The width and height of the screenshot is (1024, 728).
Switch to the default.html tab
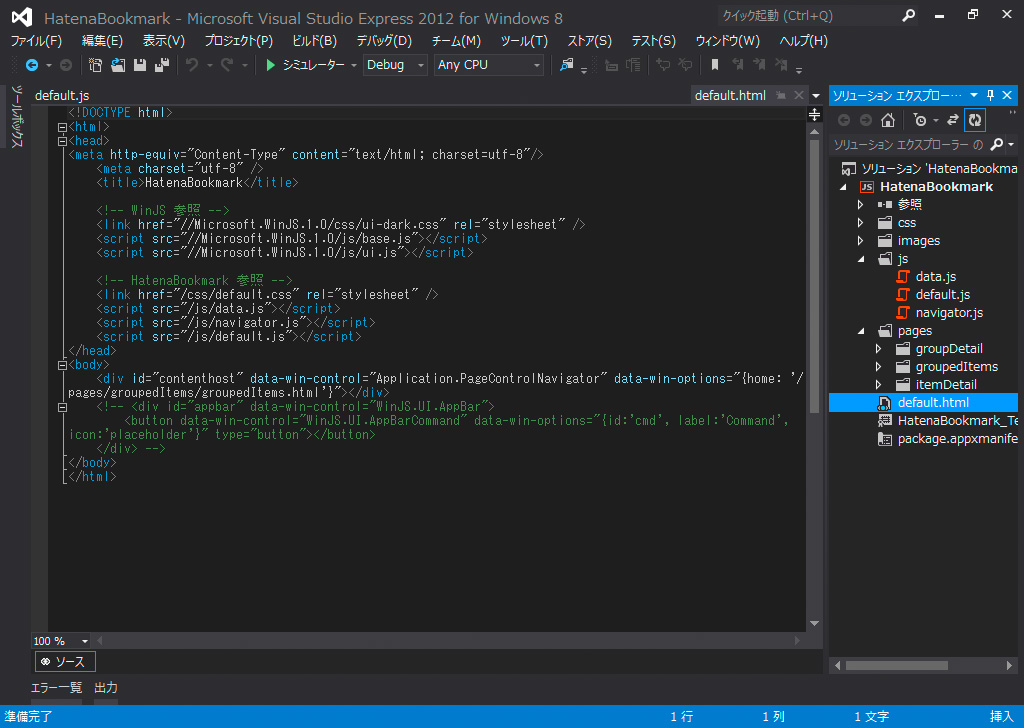click(730, 95)
